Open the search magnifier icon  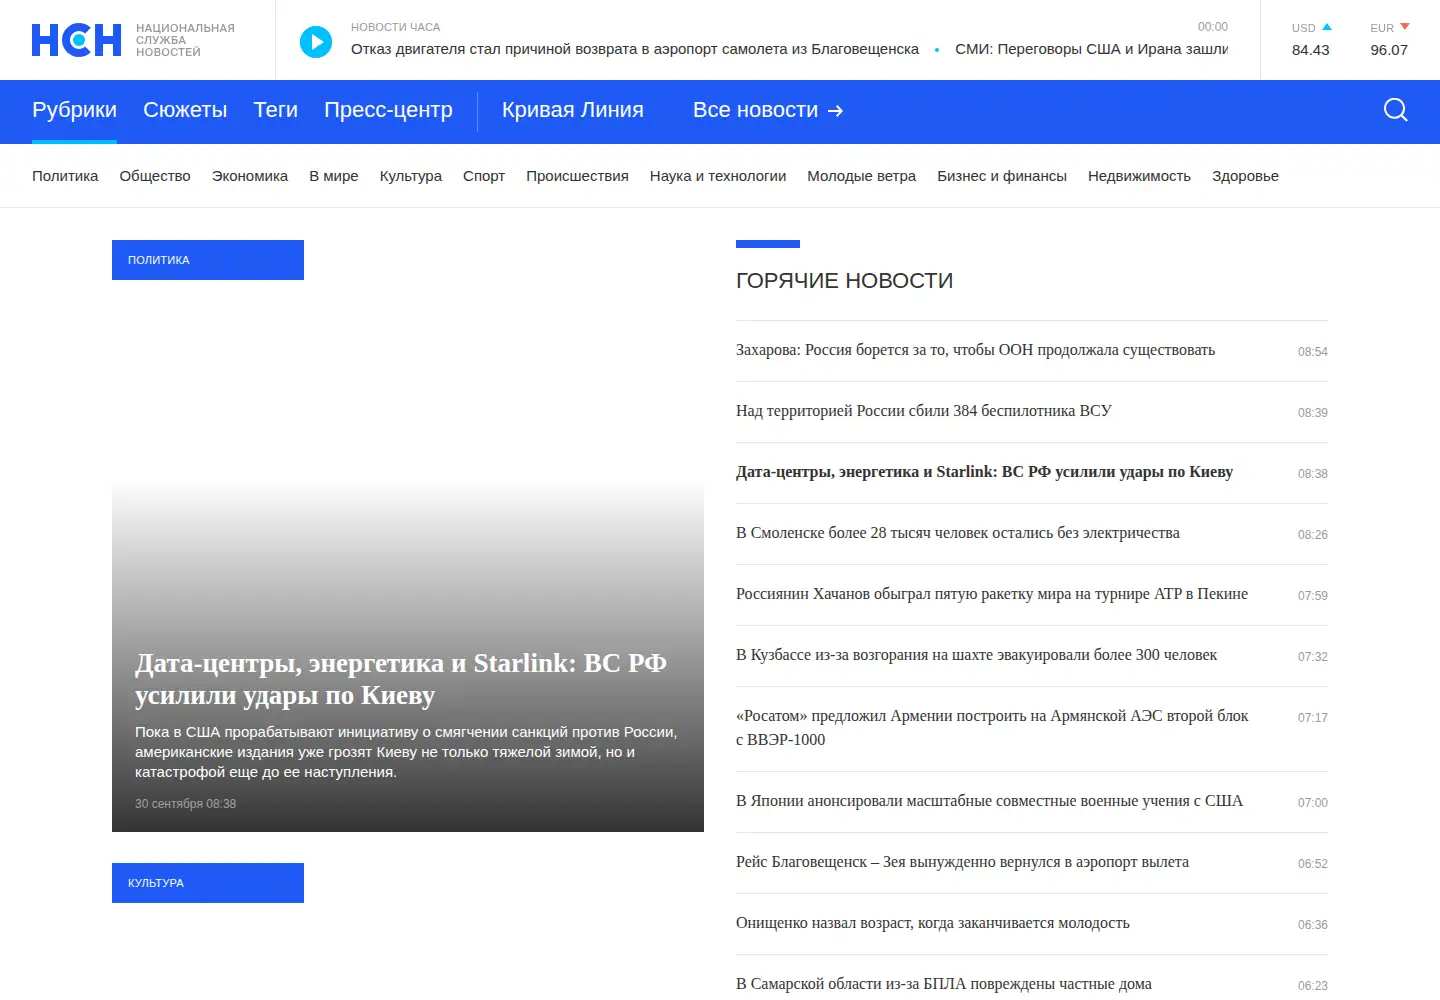pyautogui.click(x=1396, y=110)
